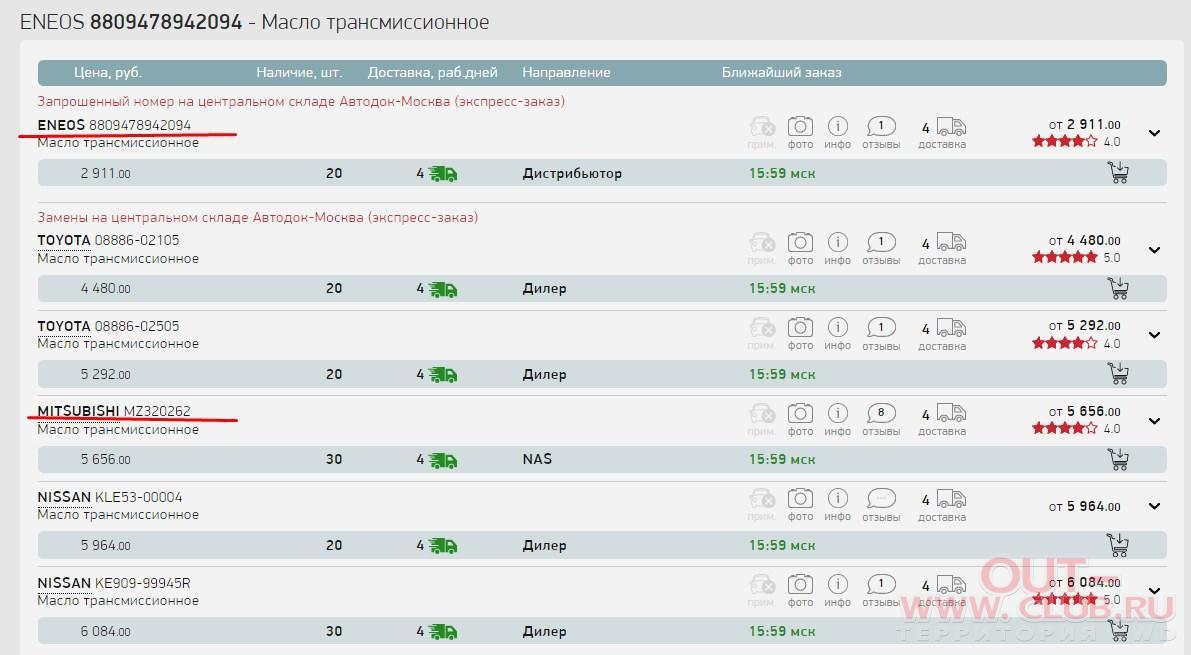This screenshot has height=655, width=1191.
Task: Add ENEOS 2 911.00 offer to cart
Action: (x=1118, y=172)
